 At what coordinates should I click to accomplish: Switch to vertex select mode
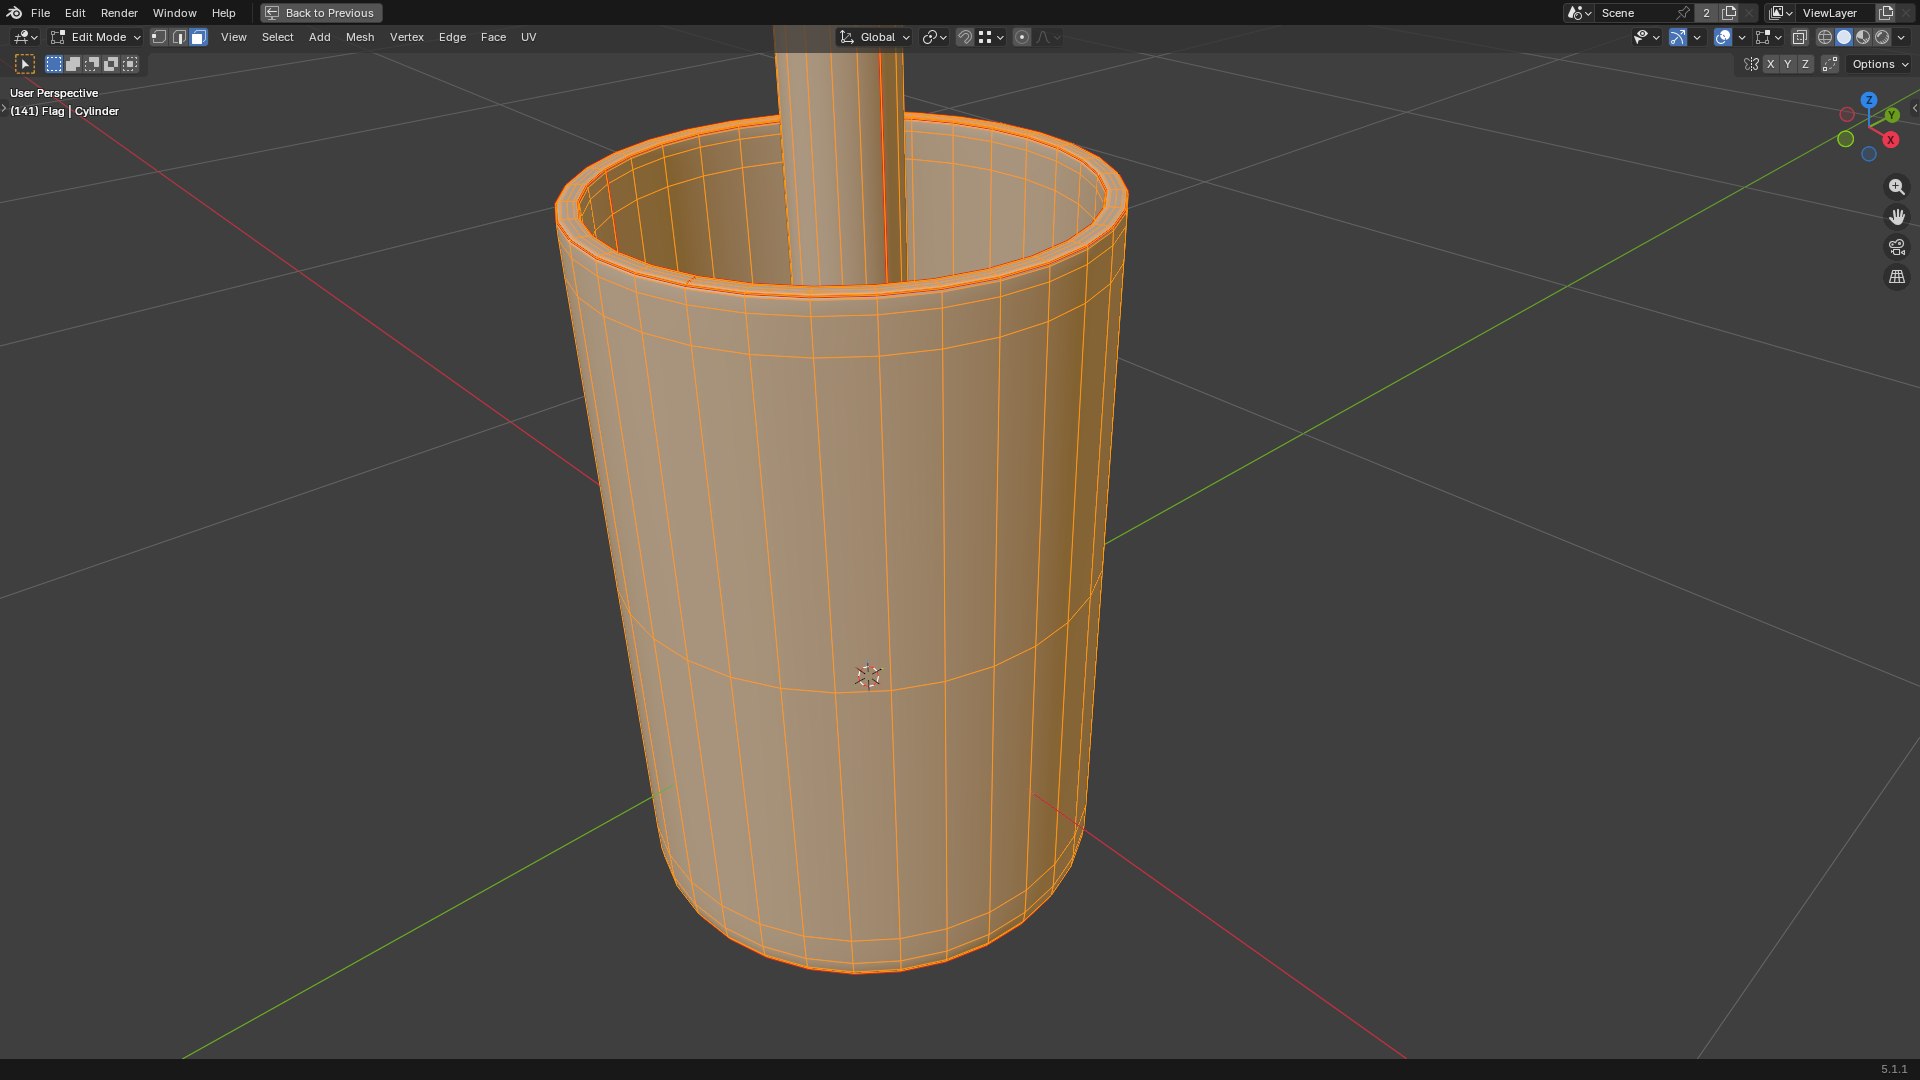(159, 37)
